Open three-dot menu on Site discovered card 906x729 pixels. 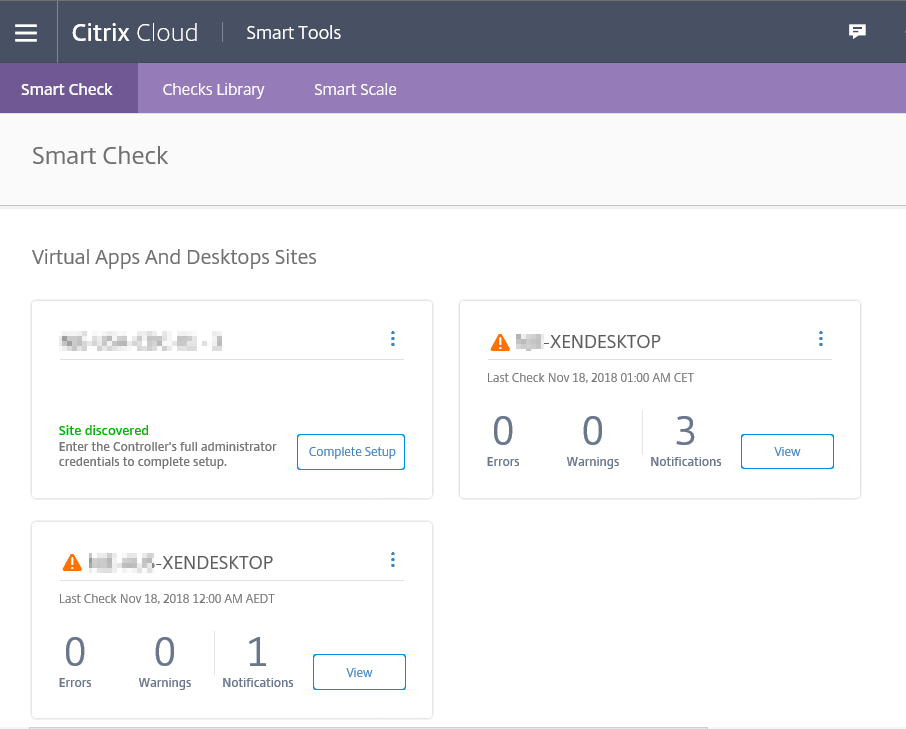click(393, 339)
